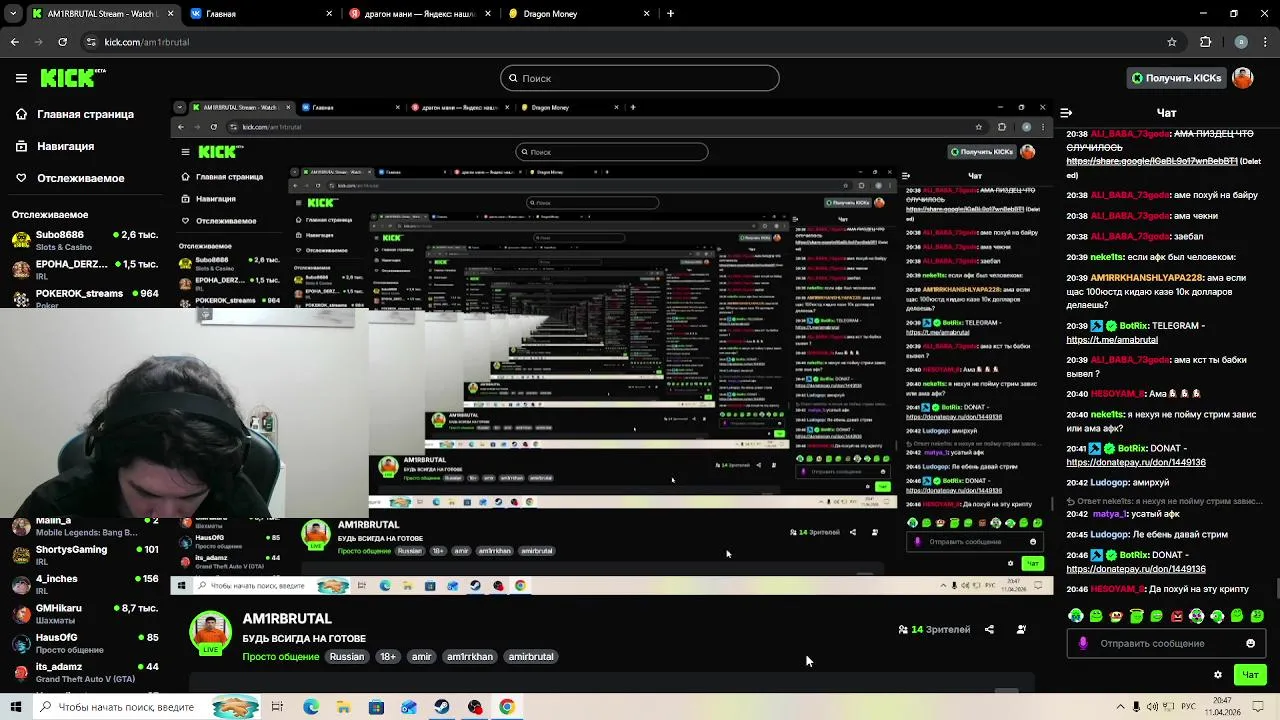
Task: Click the Windows taskbar search box
Action: 145,707
